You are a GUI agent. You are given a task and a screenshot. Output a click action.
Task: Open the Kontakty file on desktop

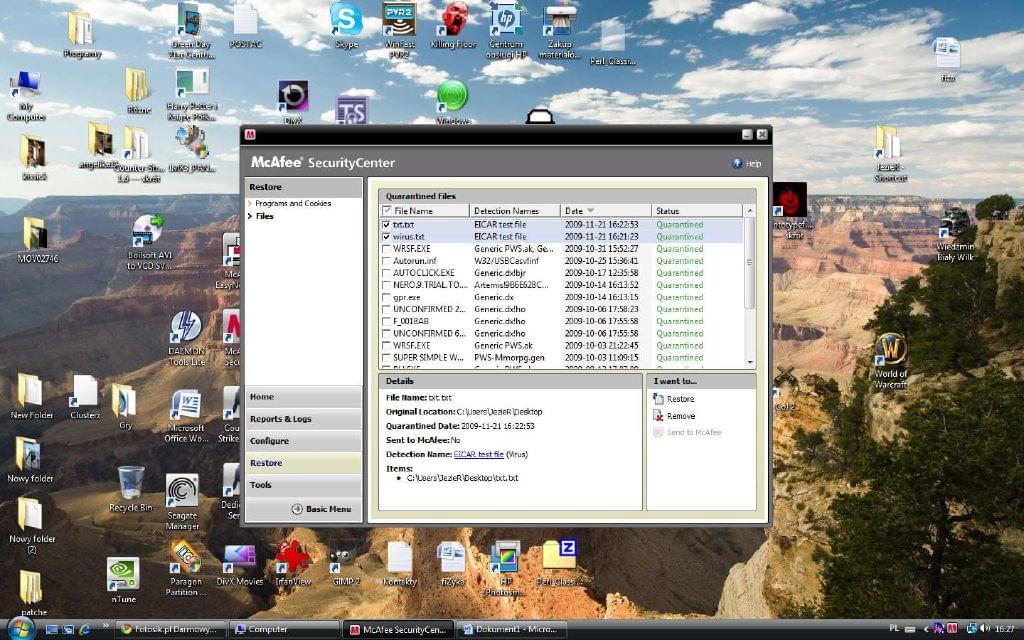coord(399,565)
